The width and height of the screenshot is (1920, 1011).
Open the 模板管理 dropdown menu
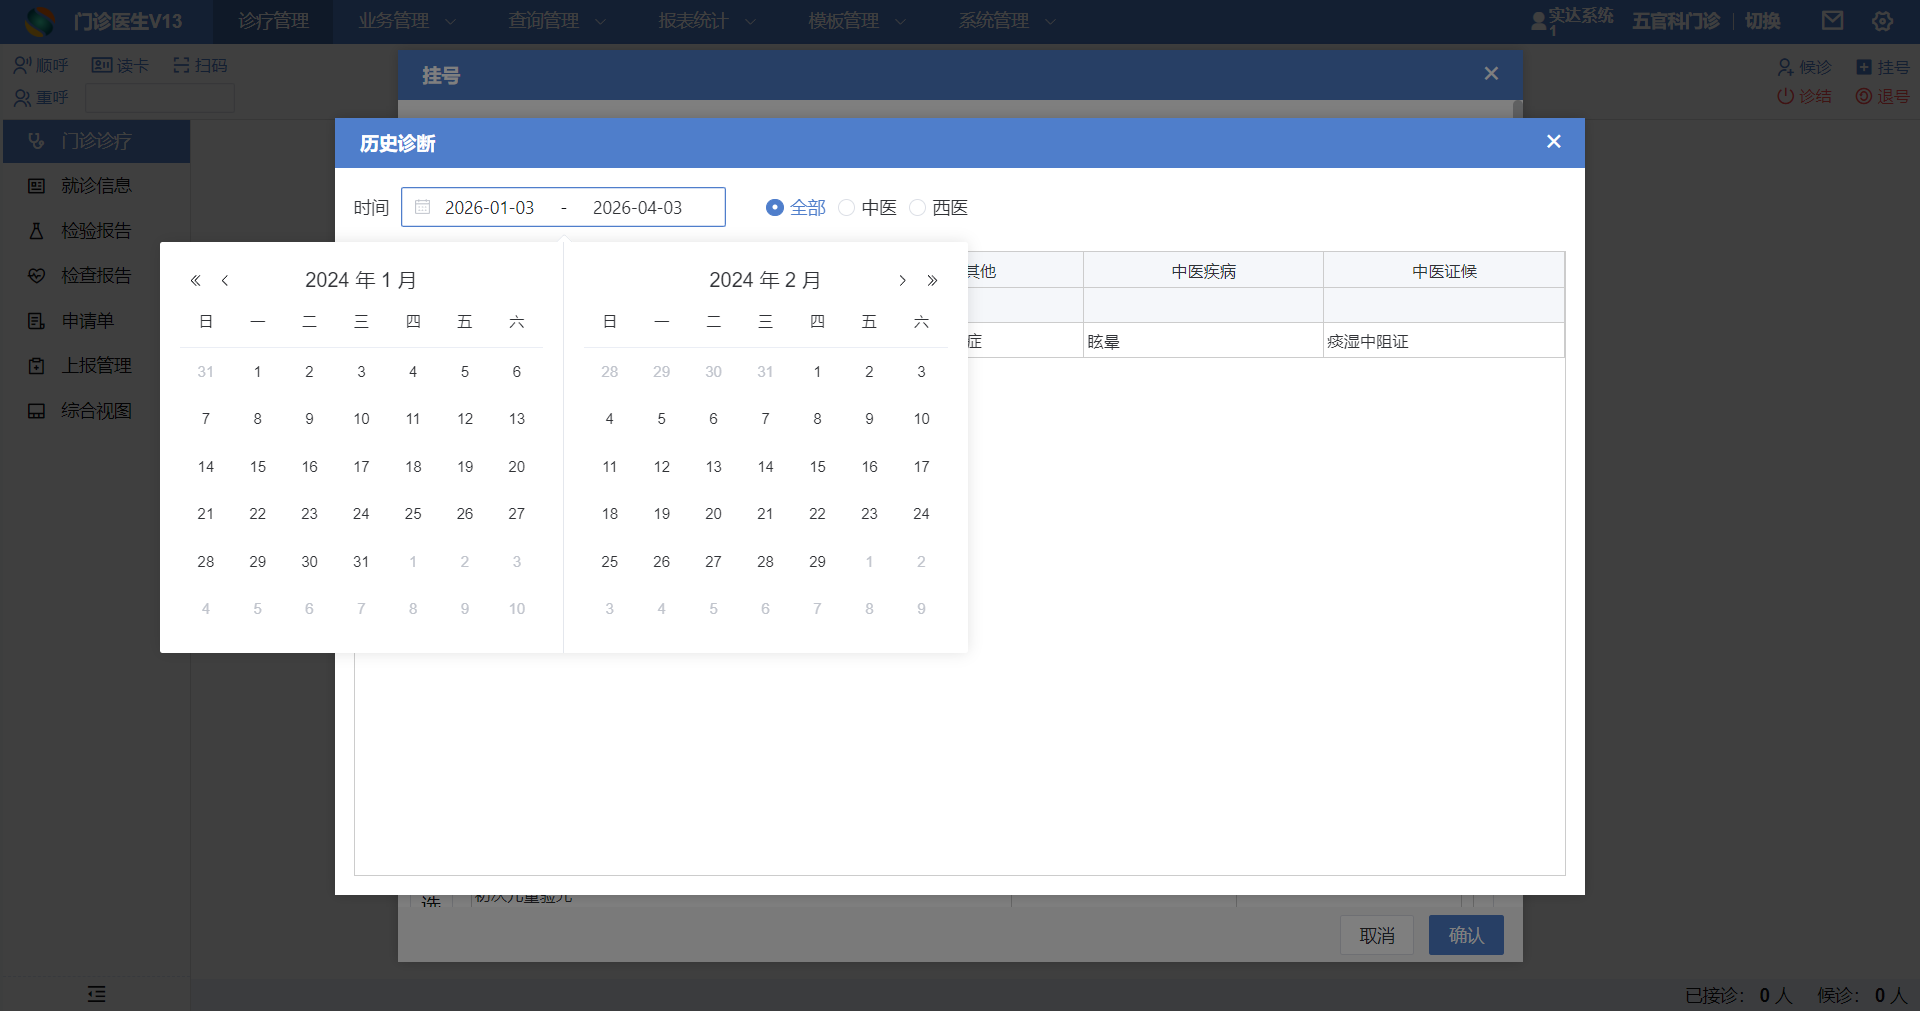856,21
